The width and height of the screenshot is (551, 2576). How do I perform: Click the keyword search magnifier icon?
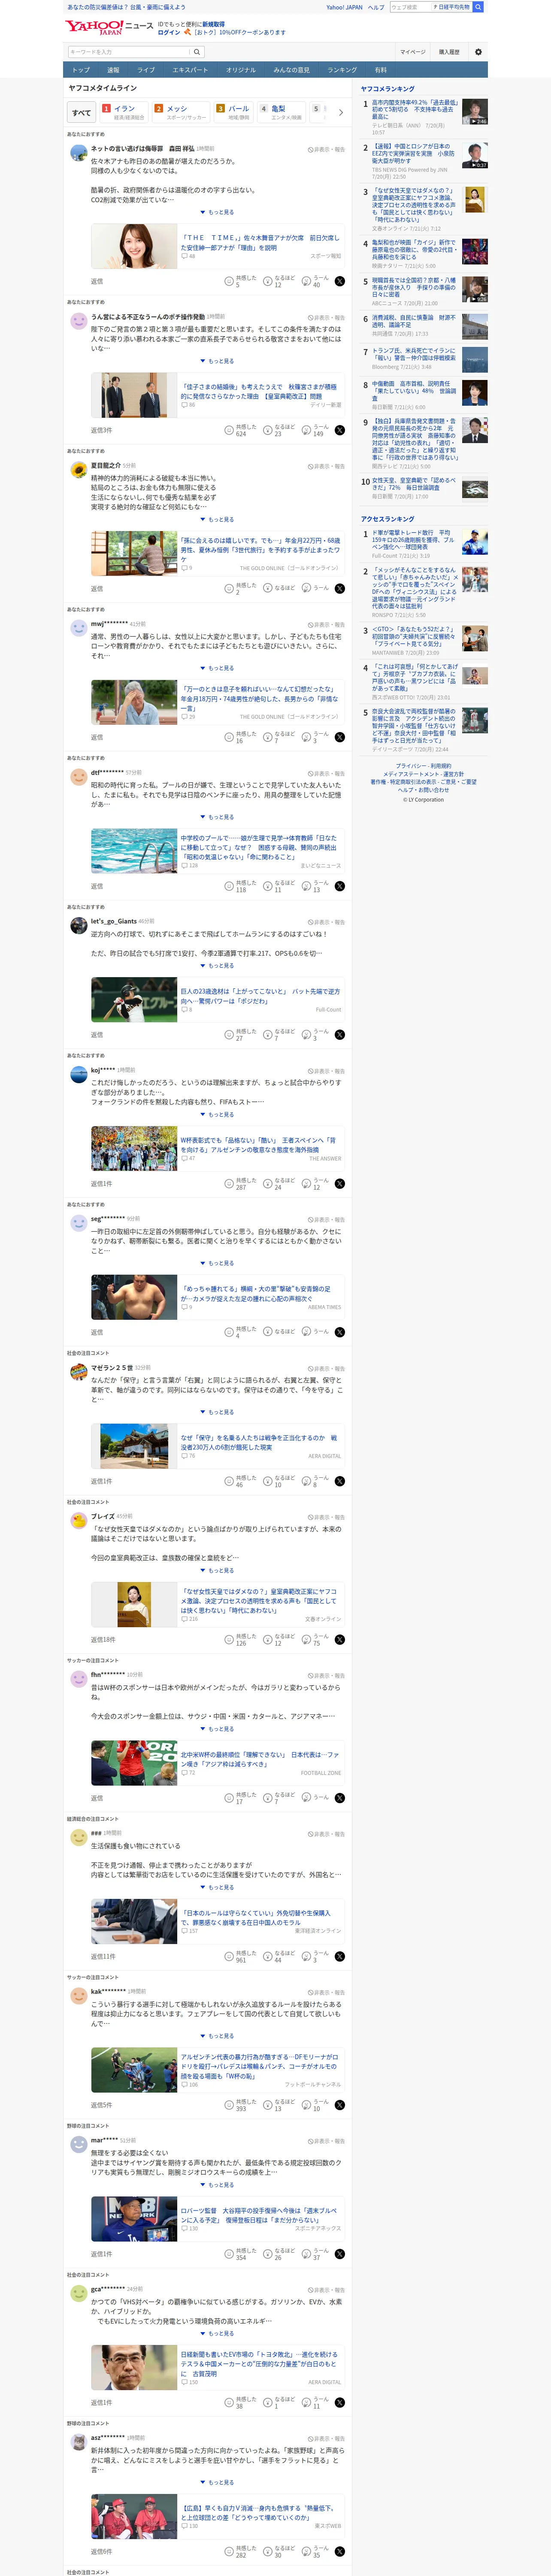tap(197, 52)
